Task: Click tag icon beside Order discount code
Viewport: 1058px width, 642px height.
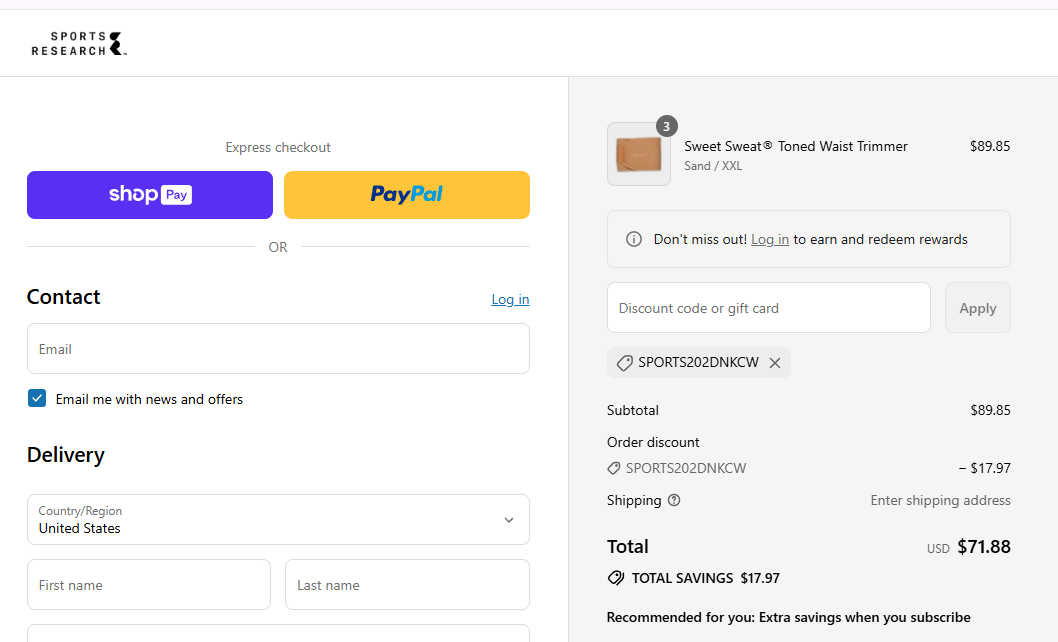Action: 614,468
